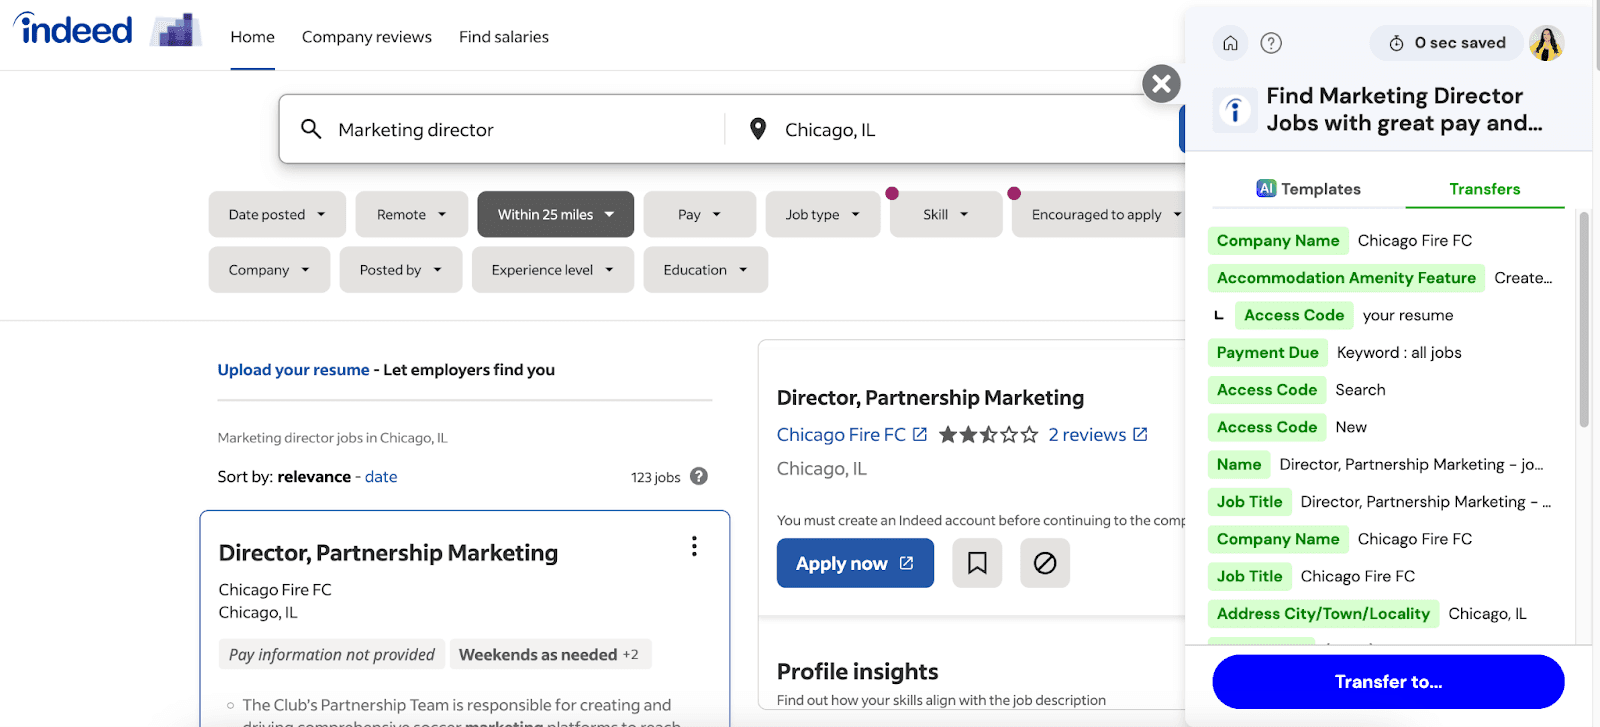
Task: Click the user avatar in side panel
Action: pyautogui.click(x=1546, y=43)
